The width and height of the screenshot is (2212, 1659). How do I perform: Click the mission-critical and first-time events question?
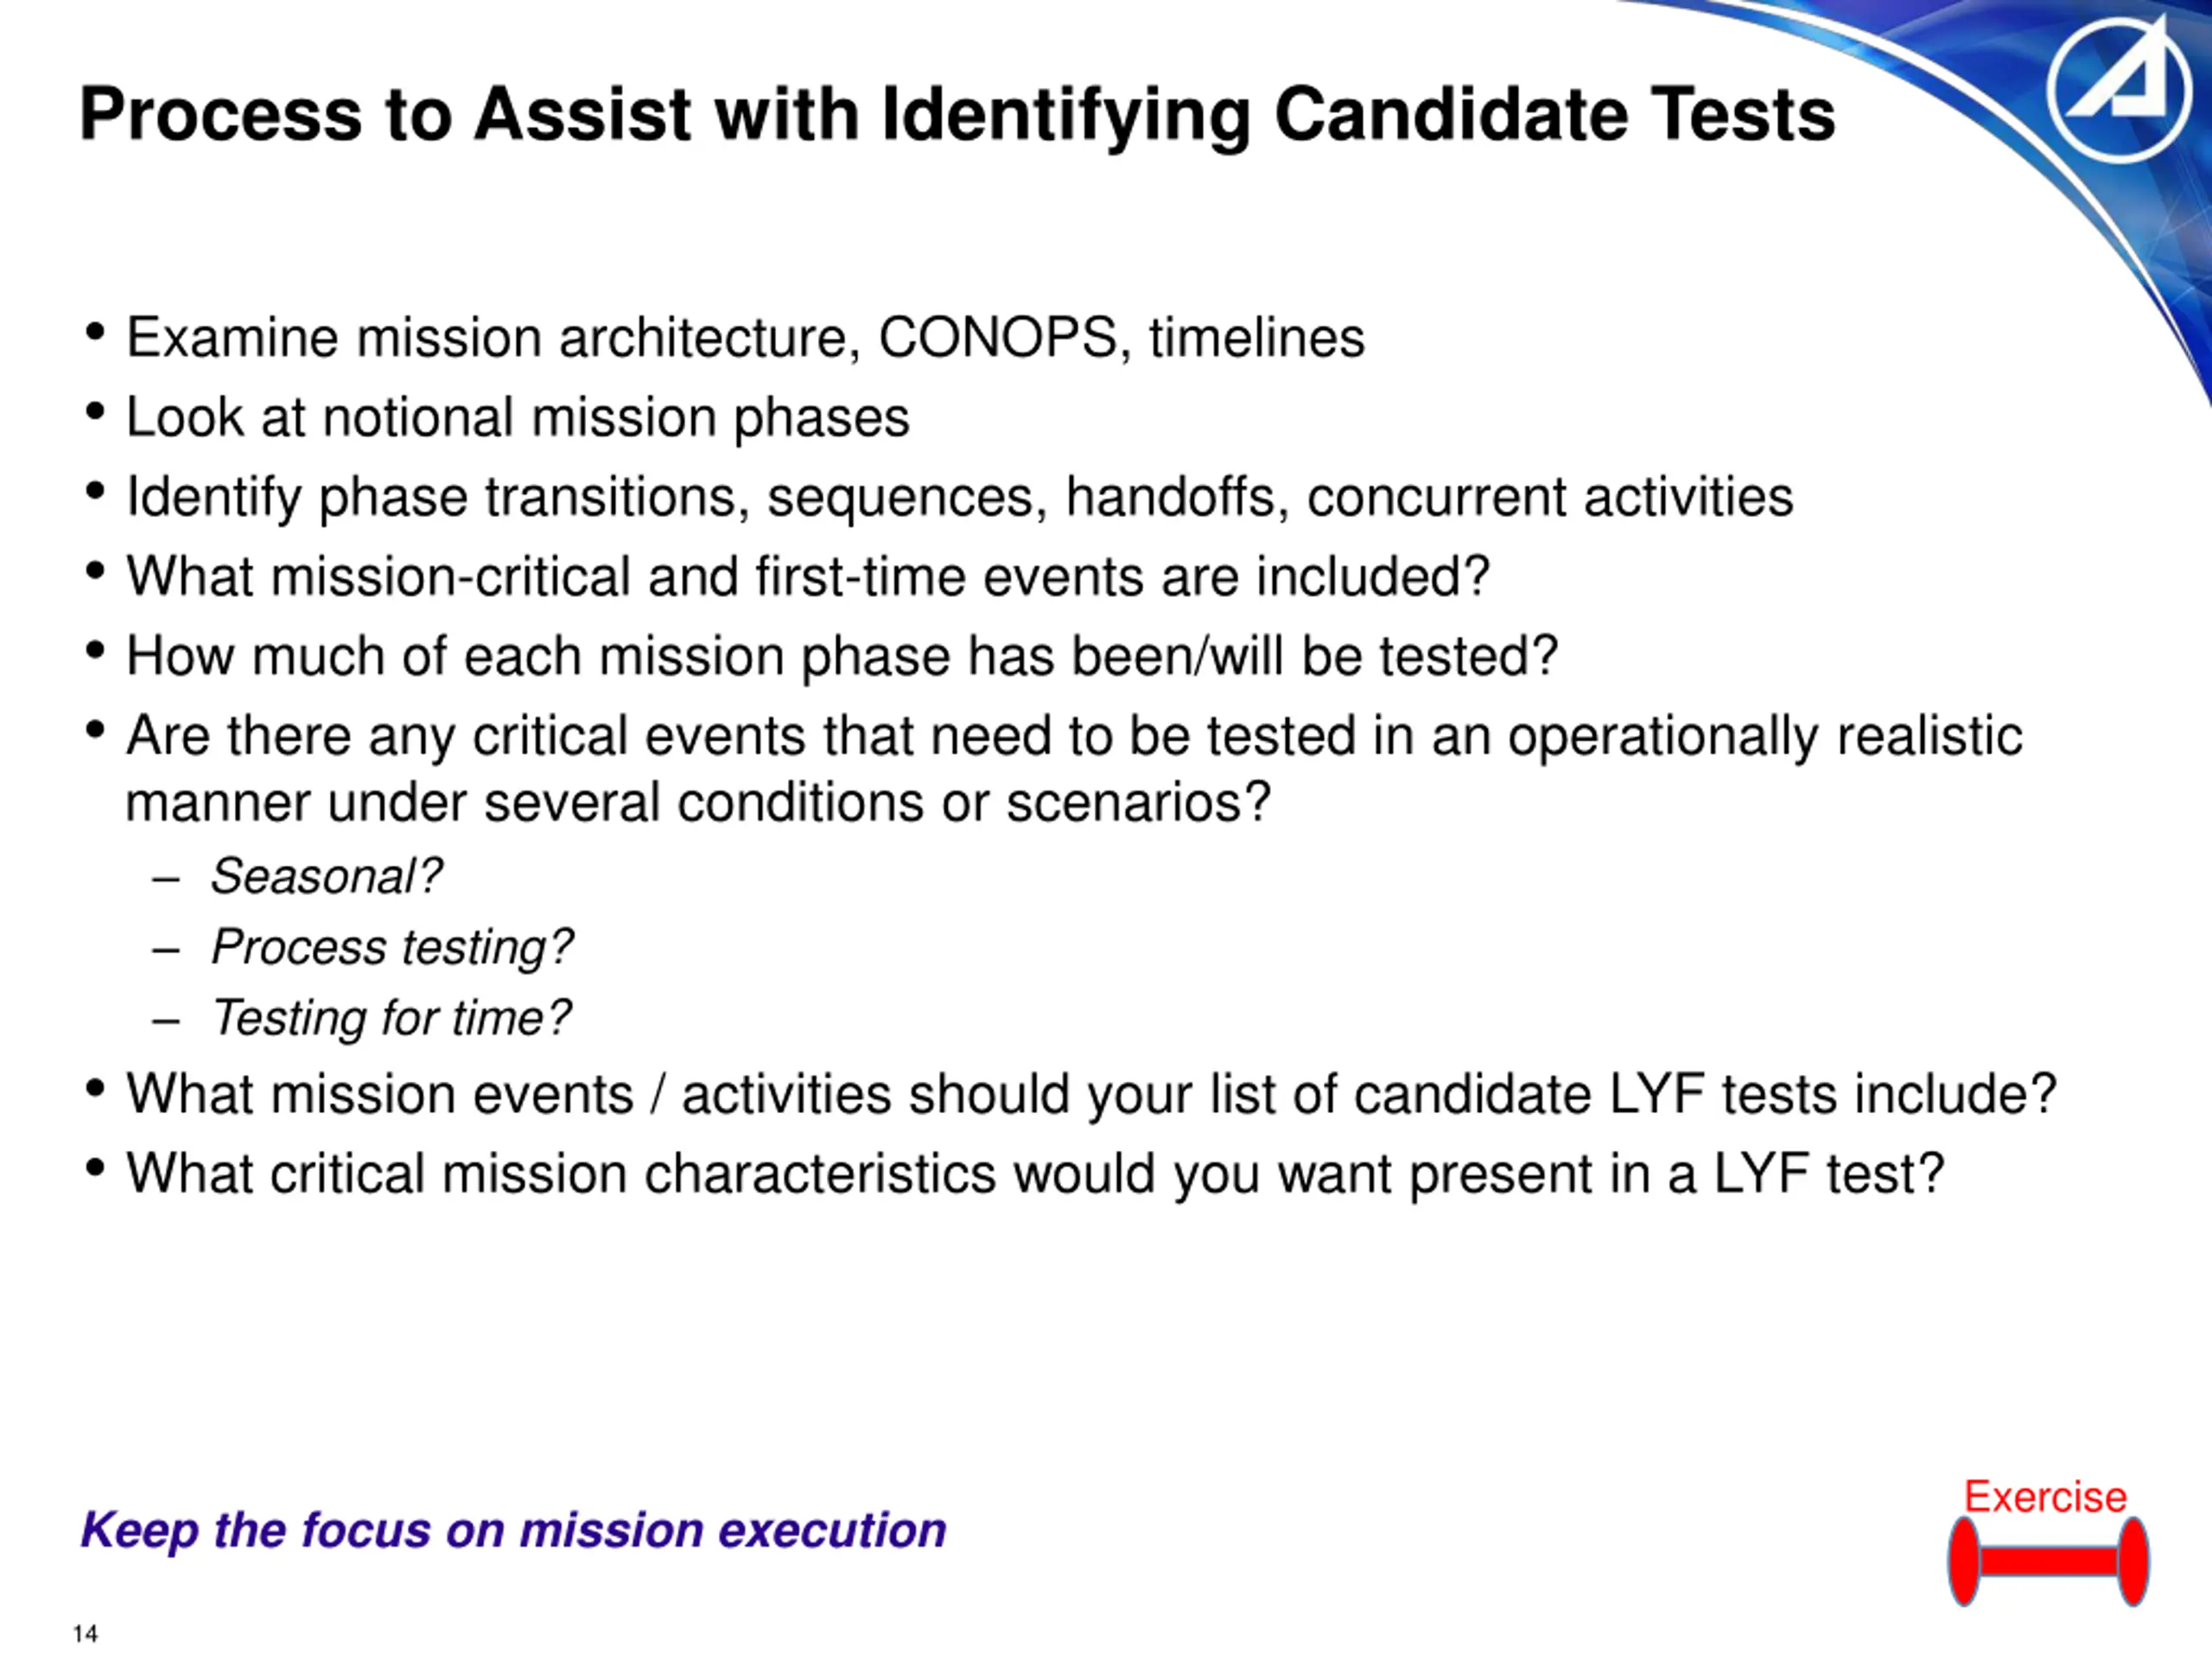[x=808, y=577]
